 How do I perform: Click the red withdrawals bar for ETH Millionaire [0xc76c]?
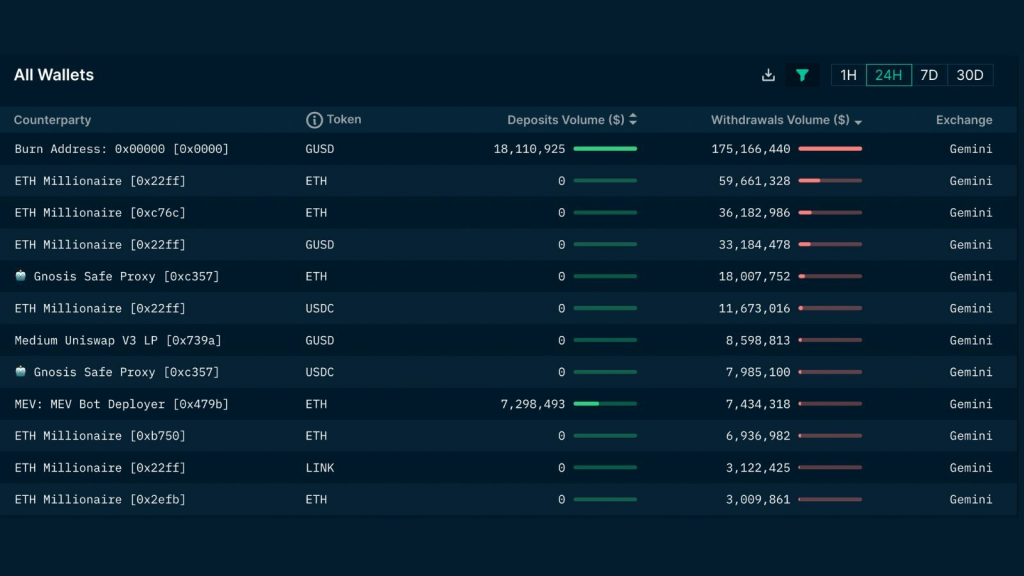point(830,213)
